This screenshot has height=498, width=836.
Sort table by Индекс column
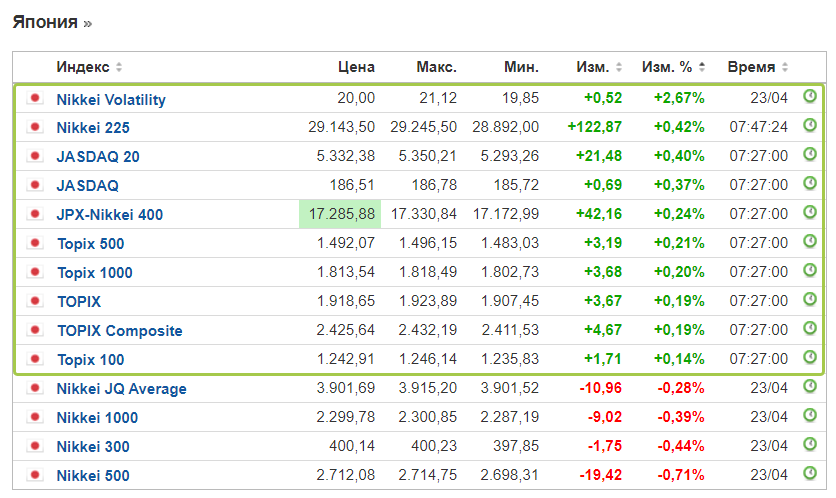pos(89,67)
